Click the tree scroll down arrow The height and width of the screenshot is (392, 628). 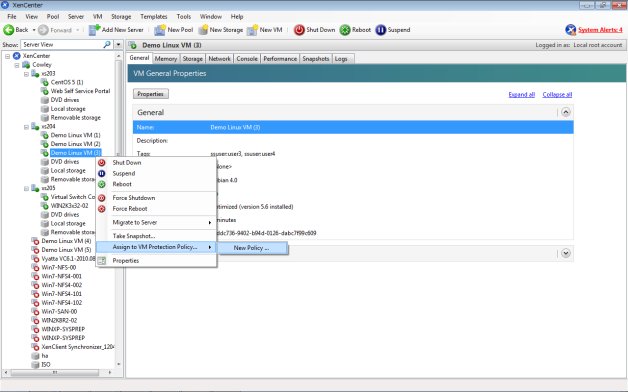click(119, 364)
